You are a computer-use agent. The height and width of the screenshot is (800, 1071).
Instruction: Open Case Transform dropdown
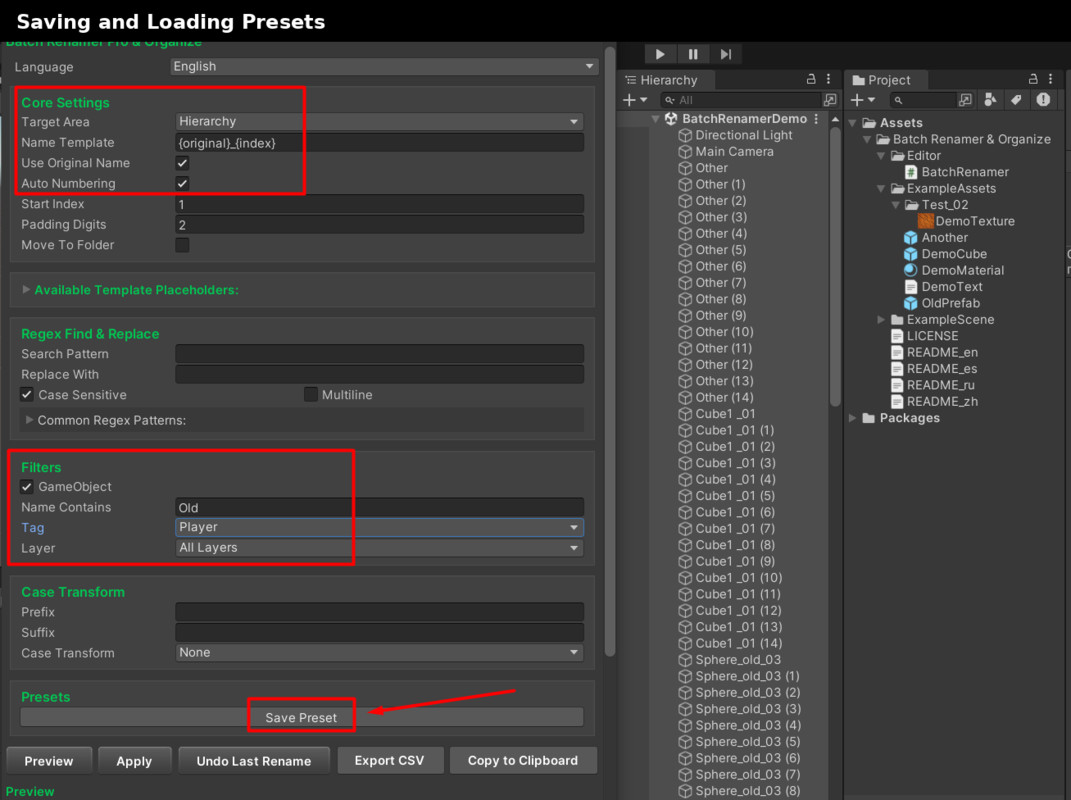click(379, 653)
